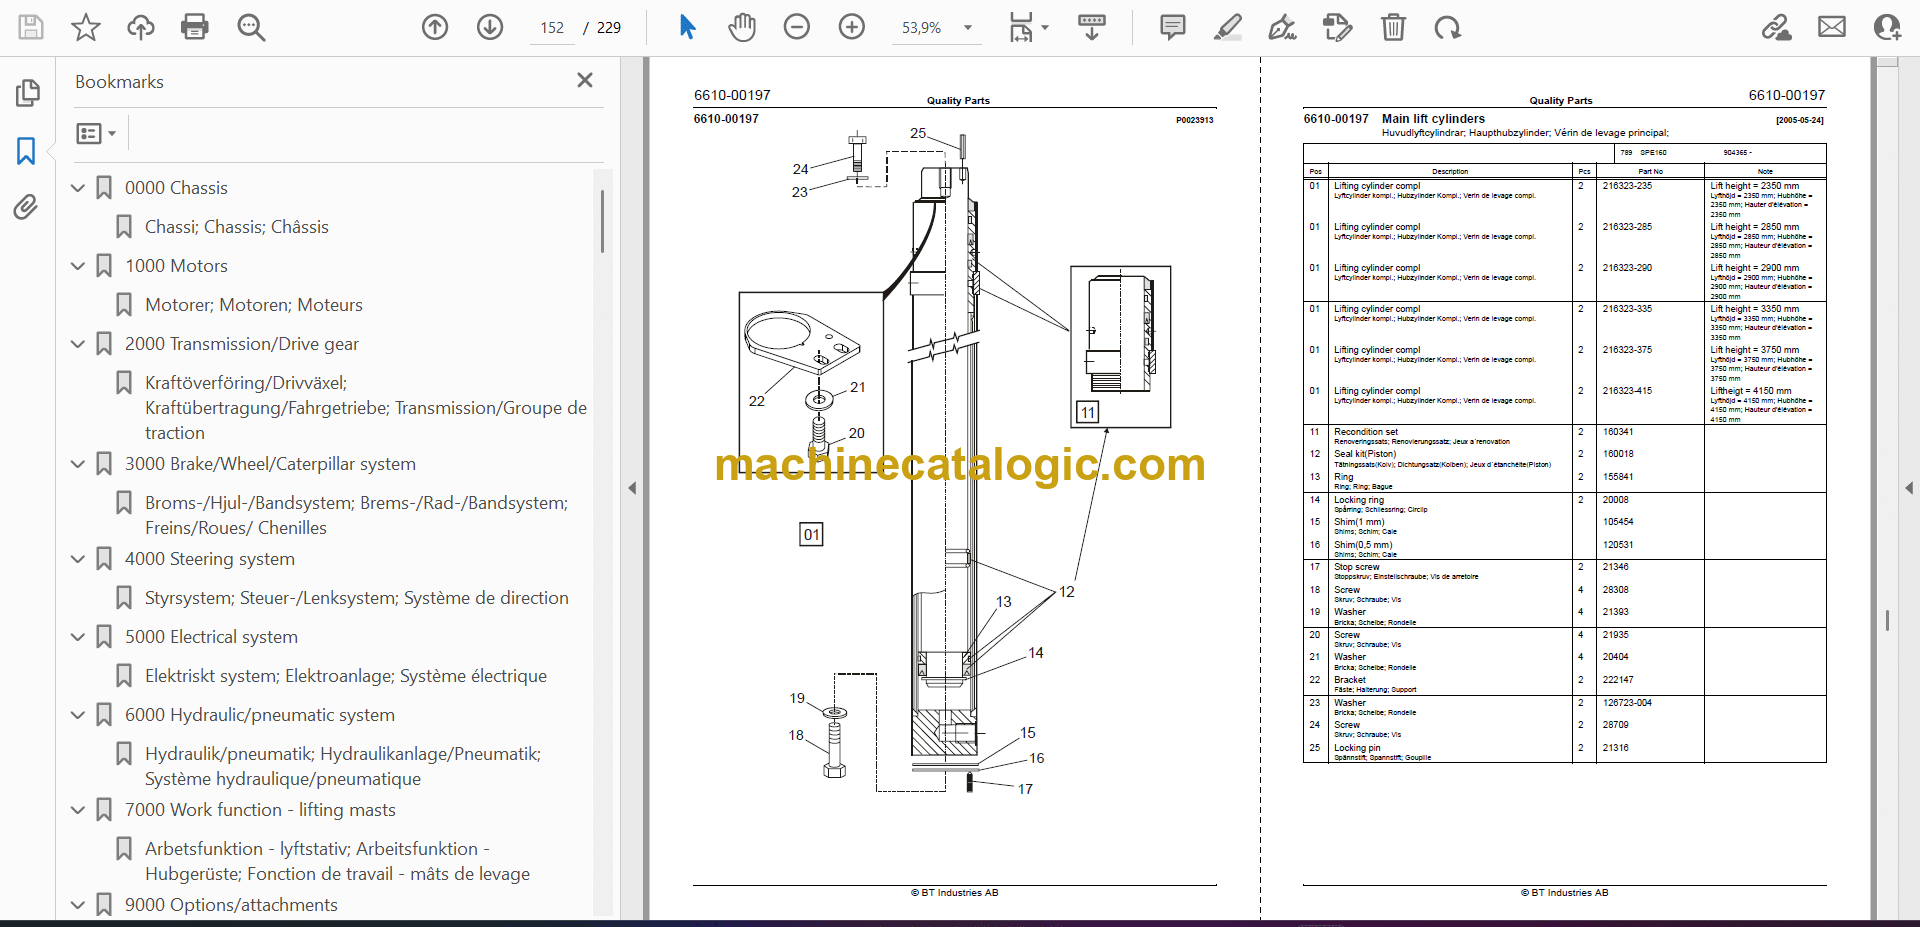The height and width of the screenshot is (927, 1920).
Task: Open the zoom level dropdown
Action: tap(967, 28)
